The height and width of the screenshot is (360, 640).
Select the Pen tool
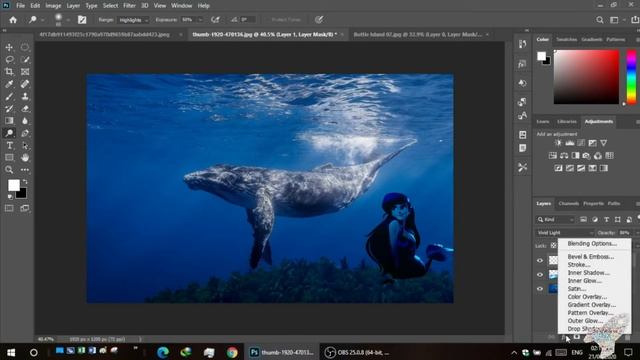25,133
